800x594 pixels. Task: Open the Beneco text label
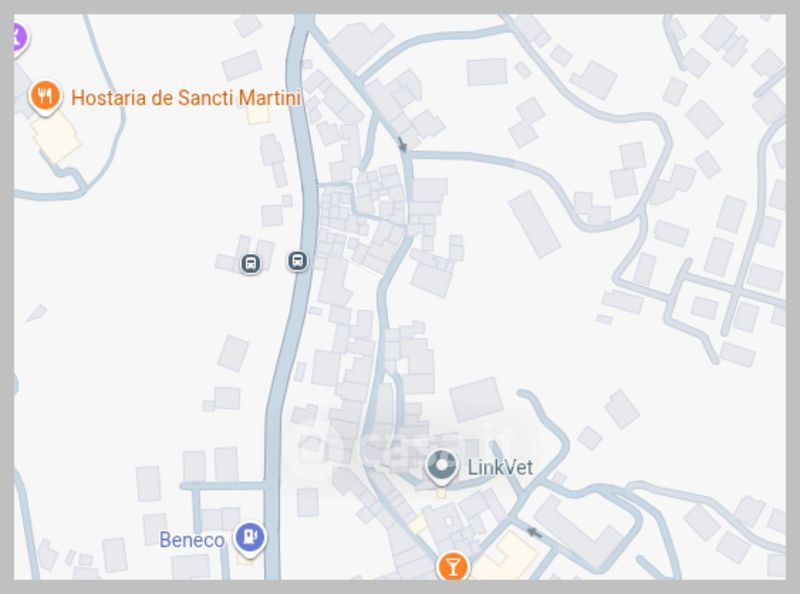[192, 540]
